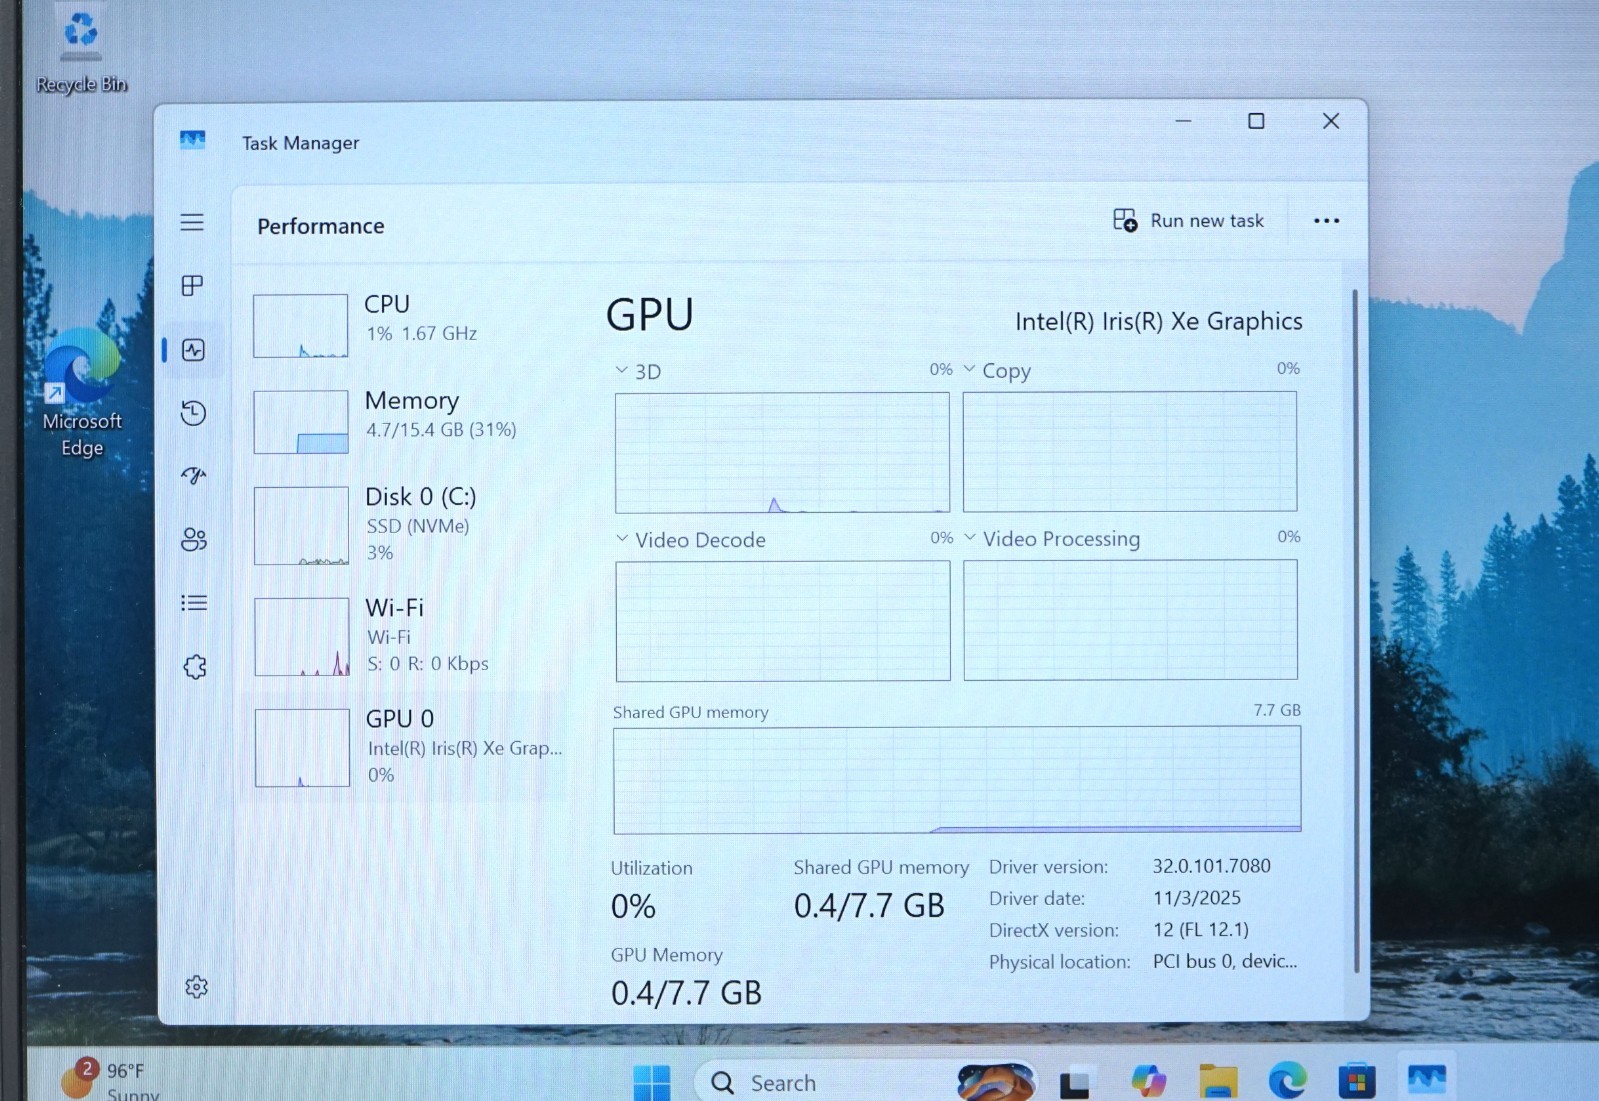This screenshot has width=1599, height=1101.
Task: Open Task Manager Settings gear icon
Action: [196, 987]
